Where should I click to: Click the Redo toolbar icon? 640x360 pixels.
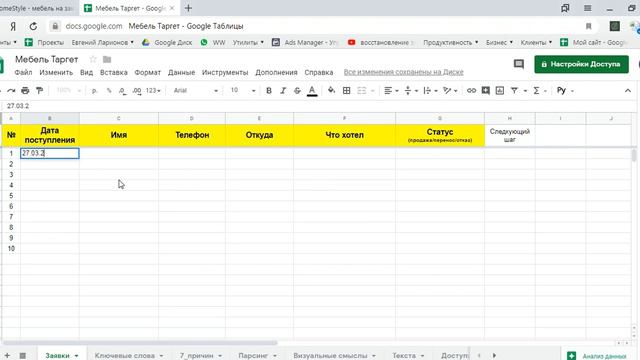[x=11, y=91]
